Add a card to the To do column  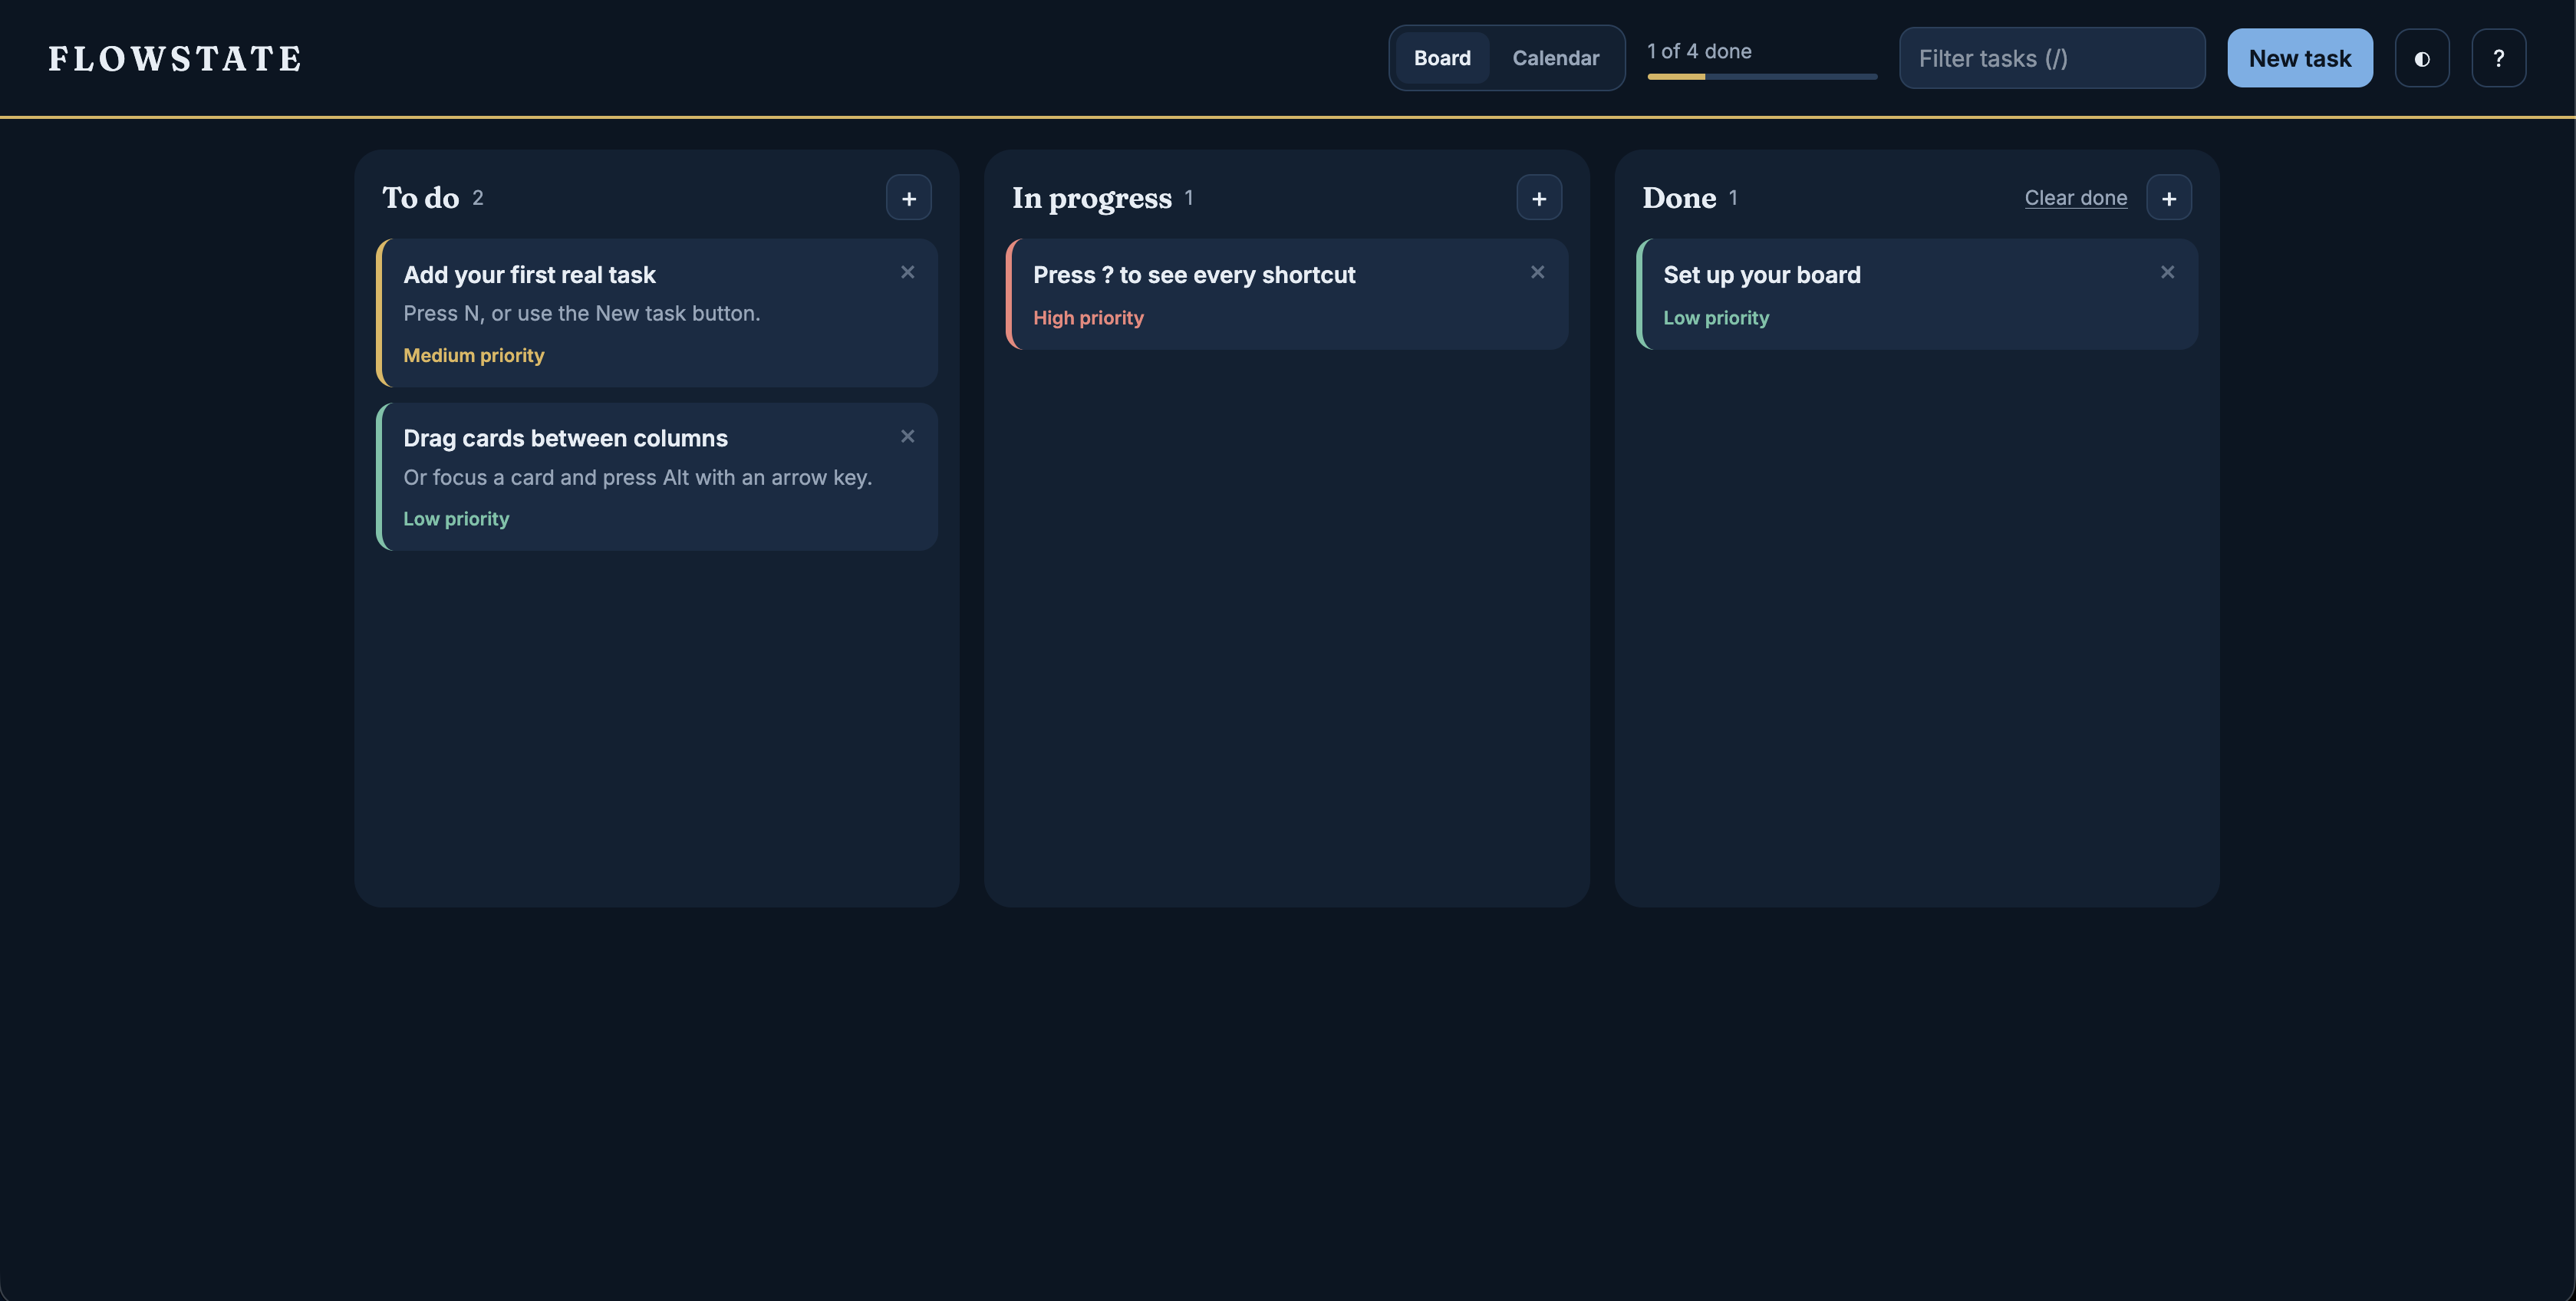coord(908,198)
